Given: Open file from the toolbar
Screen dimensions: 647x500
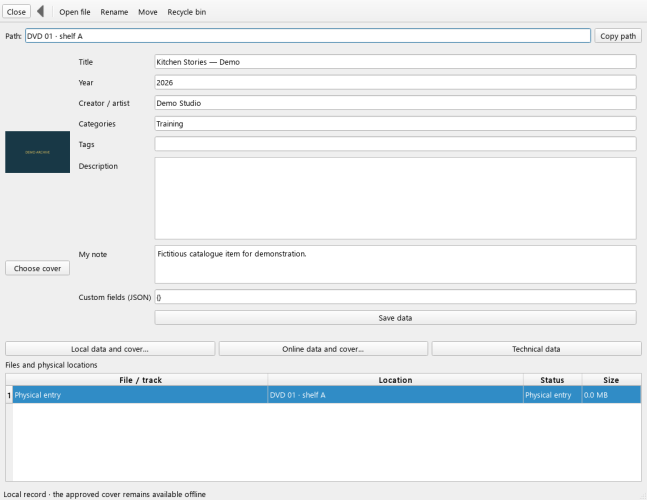Looking at the screenshot, I should tap(75, 12).
